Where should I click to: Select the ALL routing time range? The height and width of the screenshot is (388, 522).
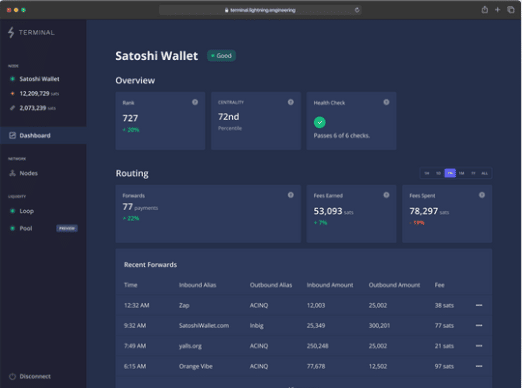485,173
